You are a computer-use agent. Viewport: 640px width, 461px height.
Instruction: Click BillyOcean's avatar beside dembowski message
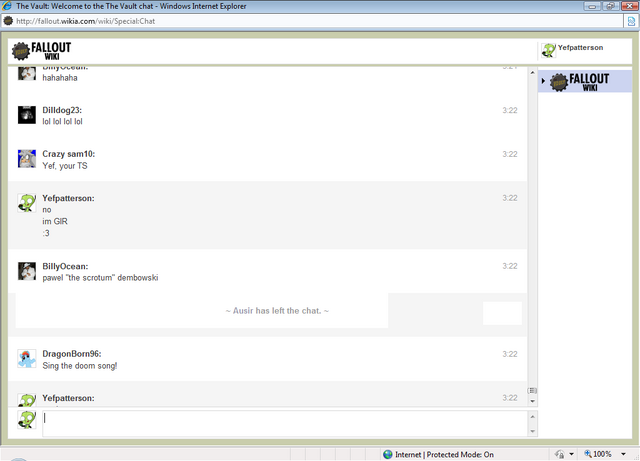(x=27, y=271)
